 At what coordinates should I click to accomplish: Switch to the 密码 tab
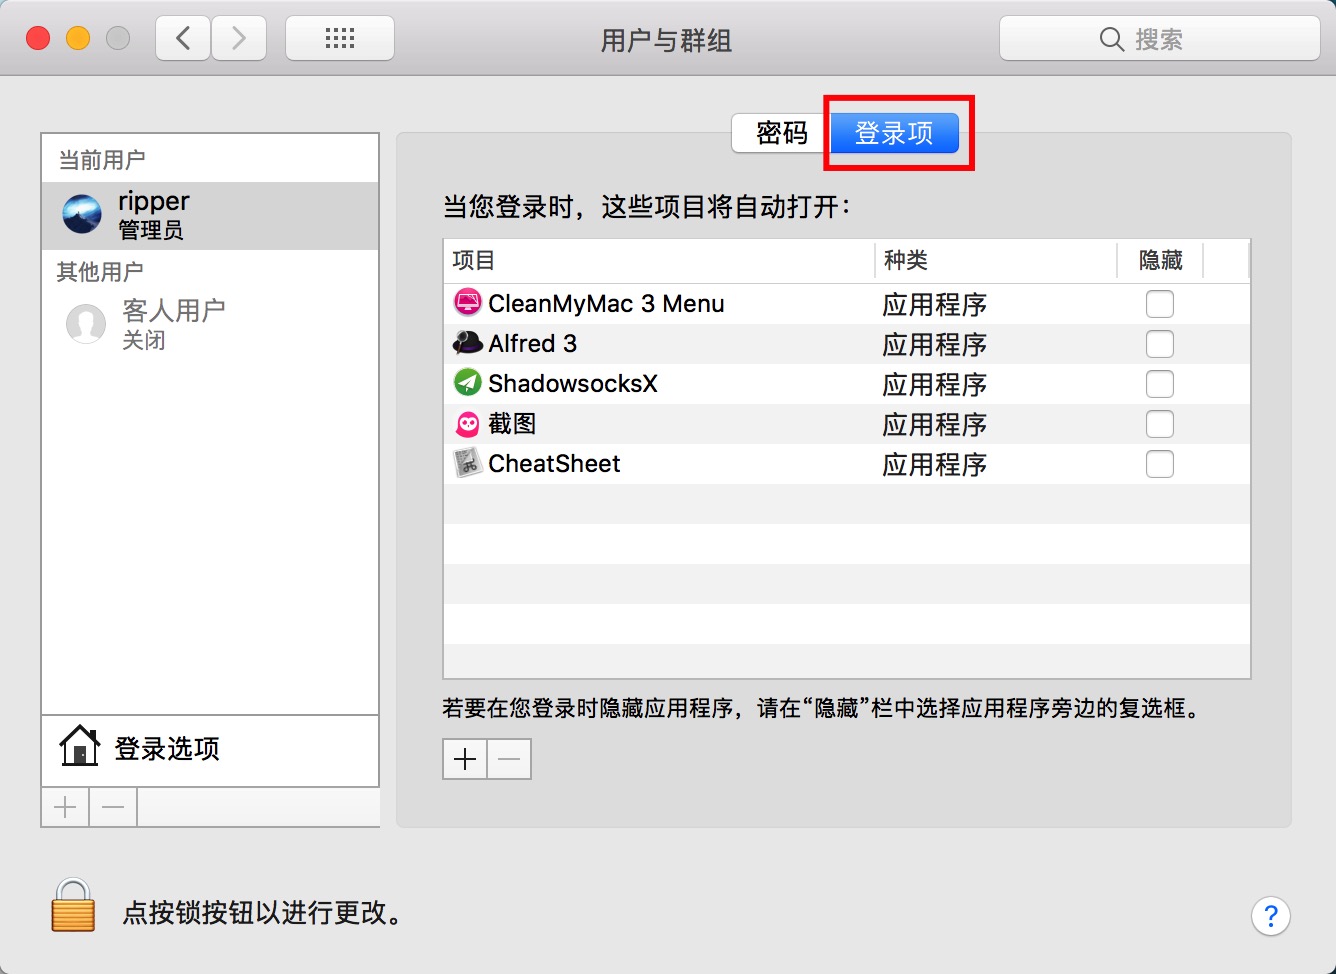click(x=781, y=133)
